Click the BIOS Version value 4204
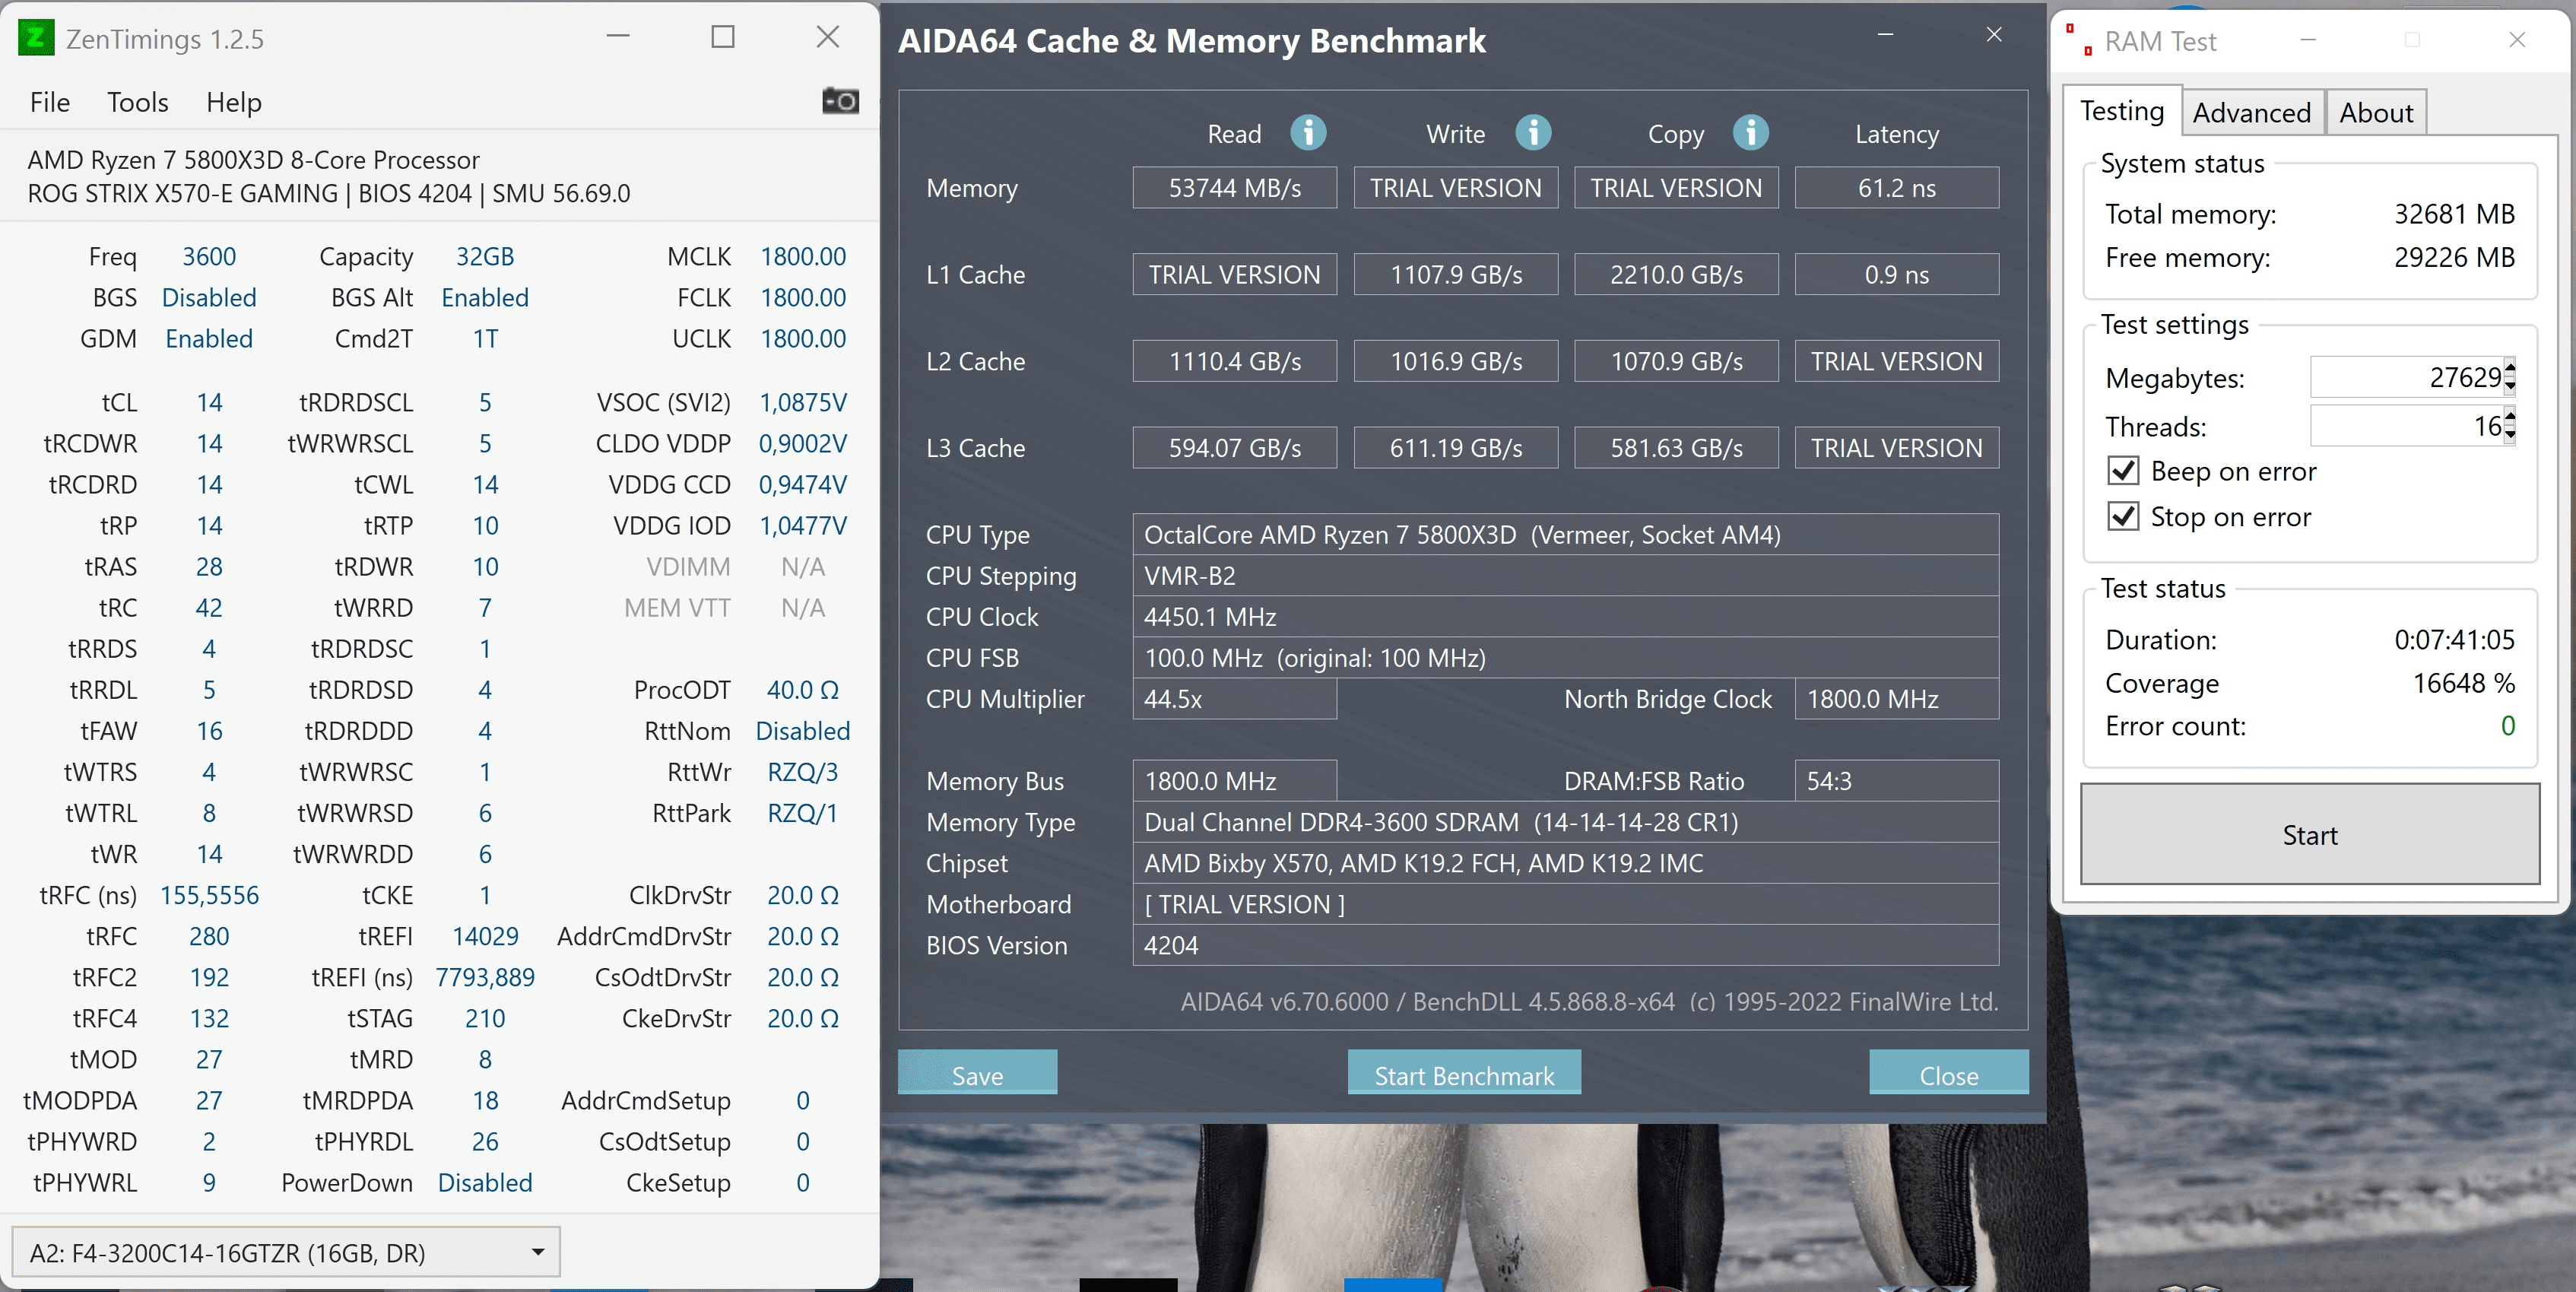This screenshot has width=2576, height=1292. (x=1566, y=945)
